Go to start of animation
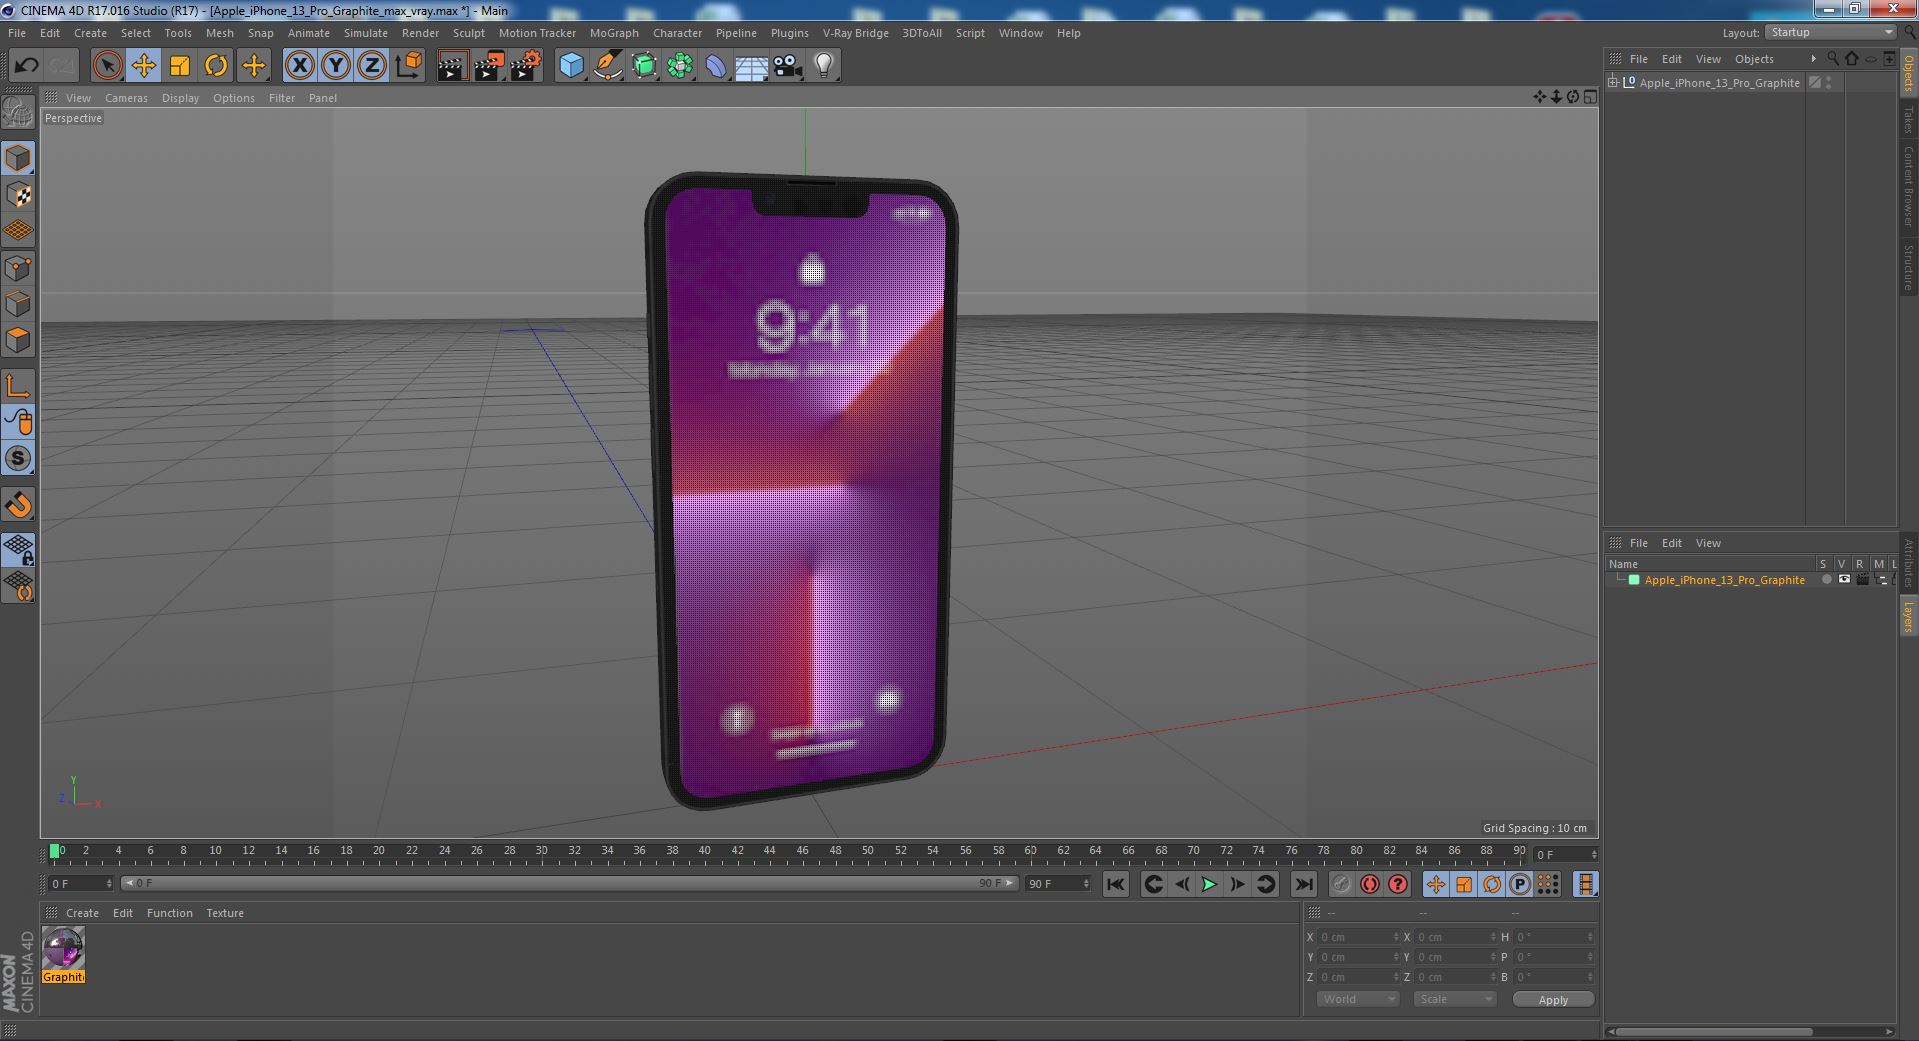Viewport: 1919px width, 1041px height. coord(1115,884)
